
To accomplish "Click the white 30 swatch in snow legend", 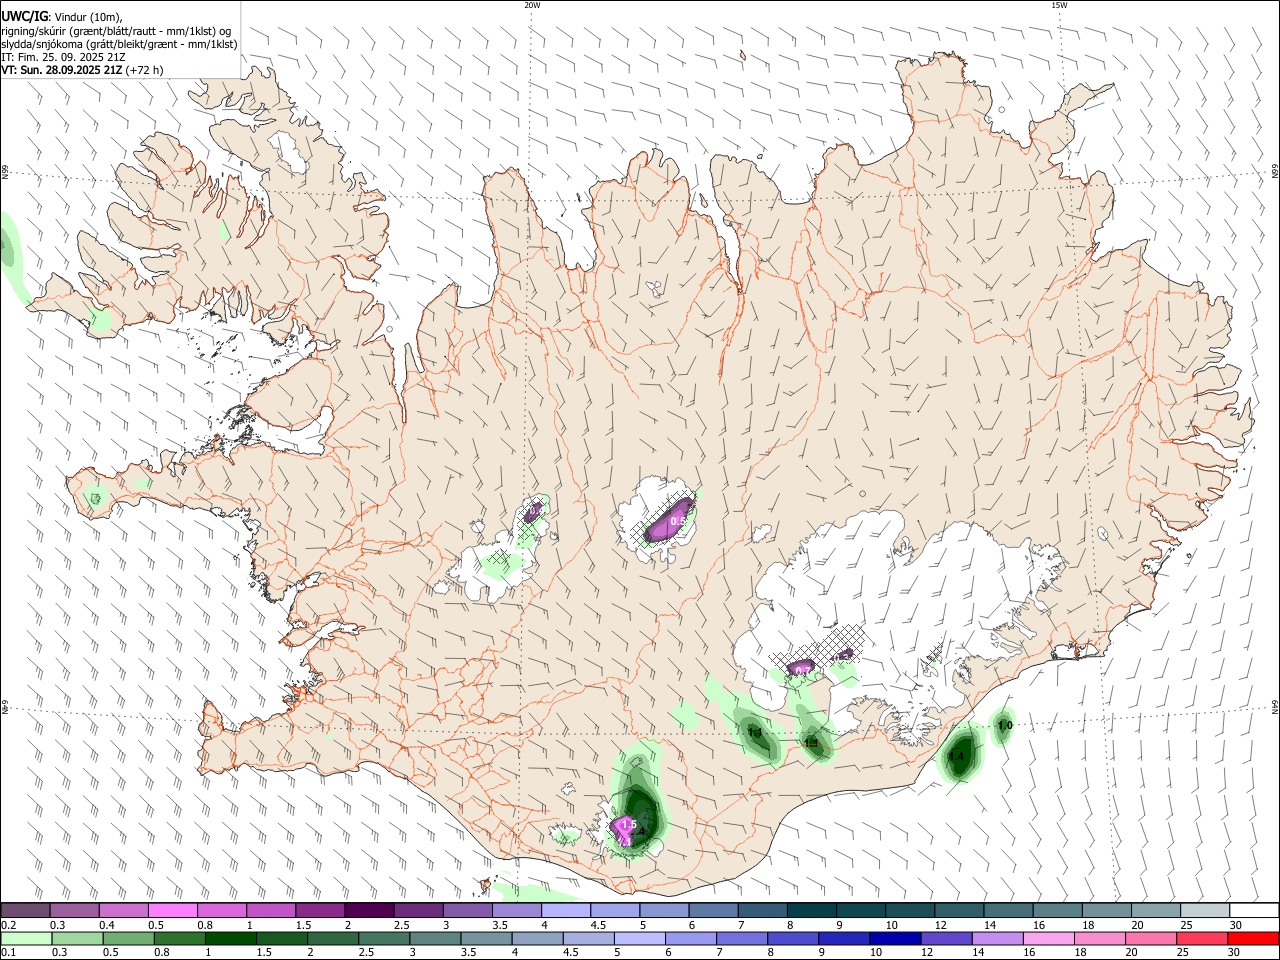I will (x=1253, y=910).
